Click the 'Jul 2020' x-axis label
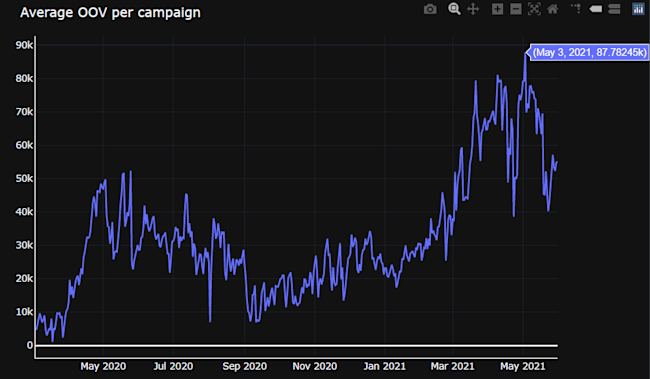Image resolution: width=650 pixels, height=379 pixels. coord(173,367)
